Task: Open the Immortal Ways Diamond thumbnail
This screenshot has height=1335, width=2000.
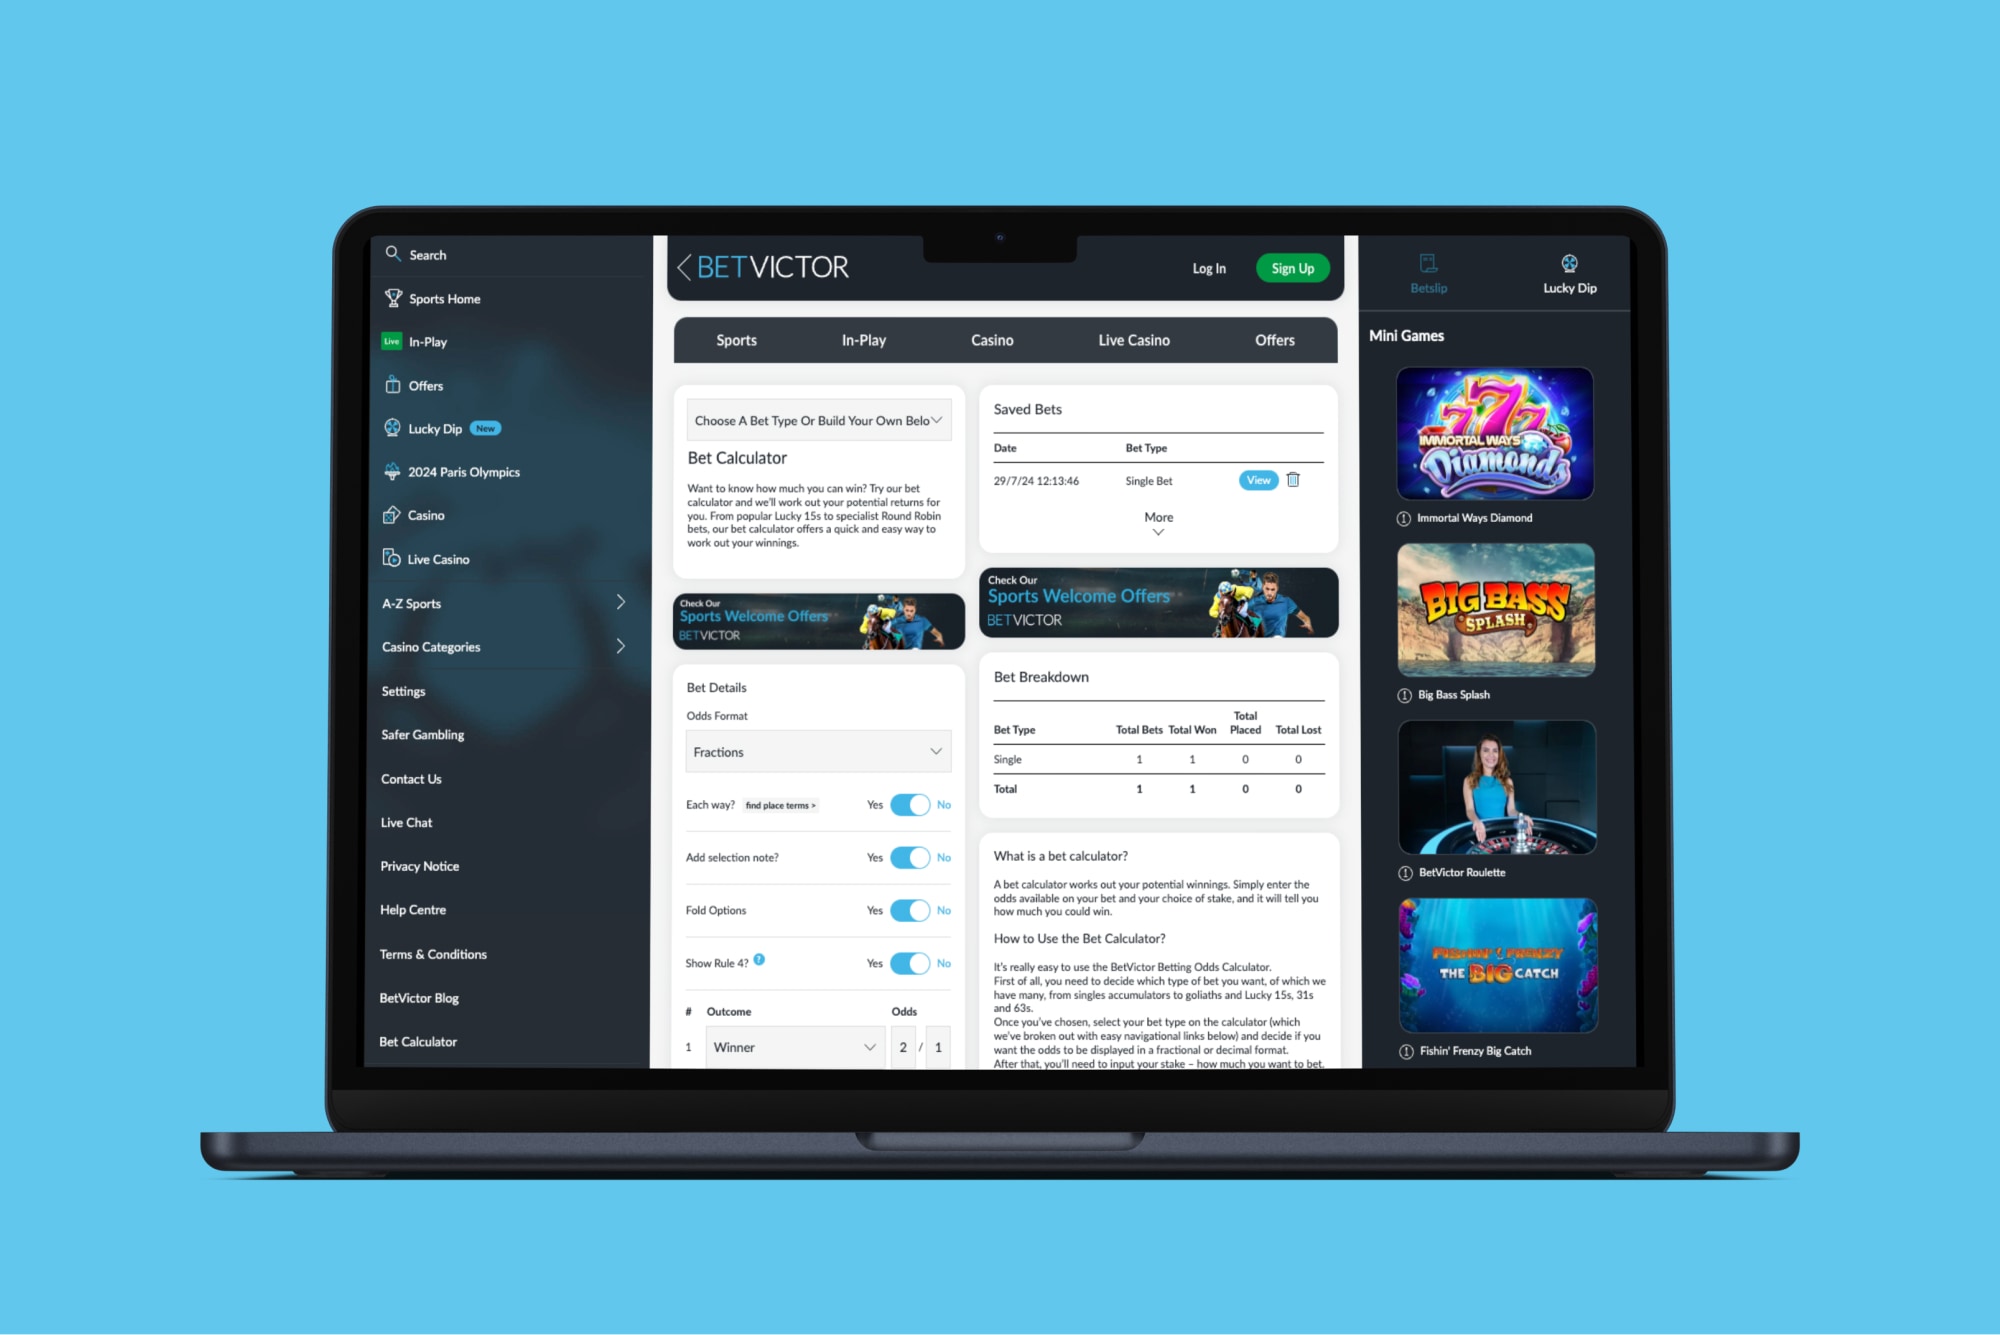Action: [1491, 441]
